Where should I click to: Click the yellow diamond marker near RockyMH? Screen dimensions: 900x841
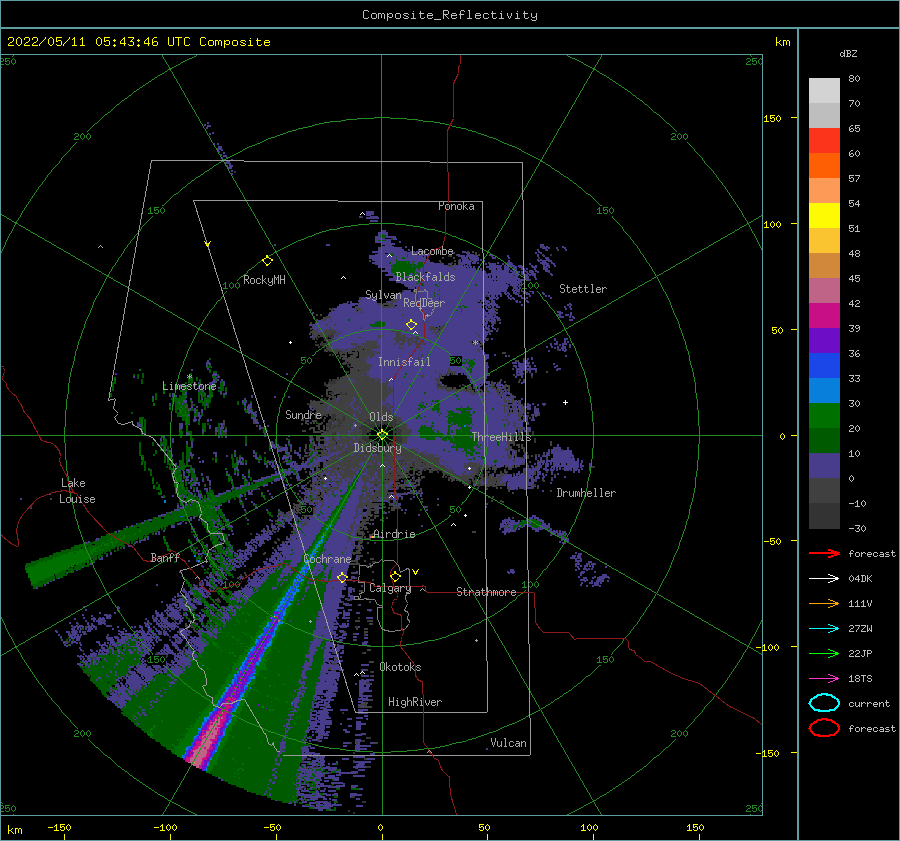click(x=267, y=261)
